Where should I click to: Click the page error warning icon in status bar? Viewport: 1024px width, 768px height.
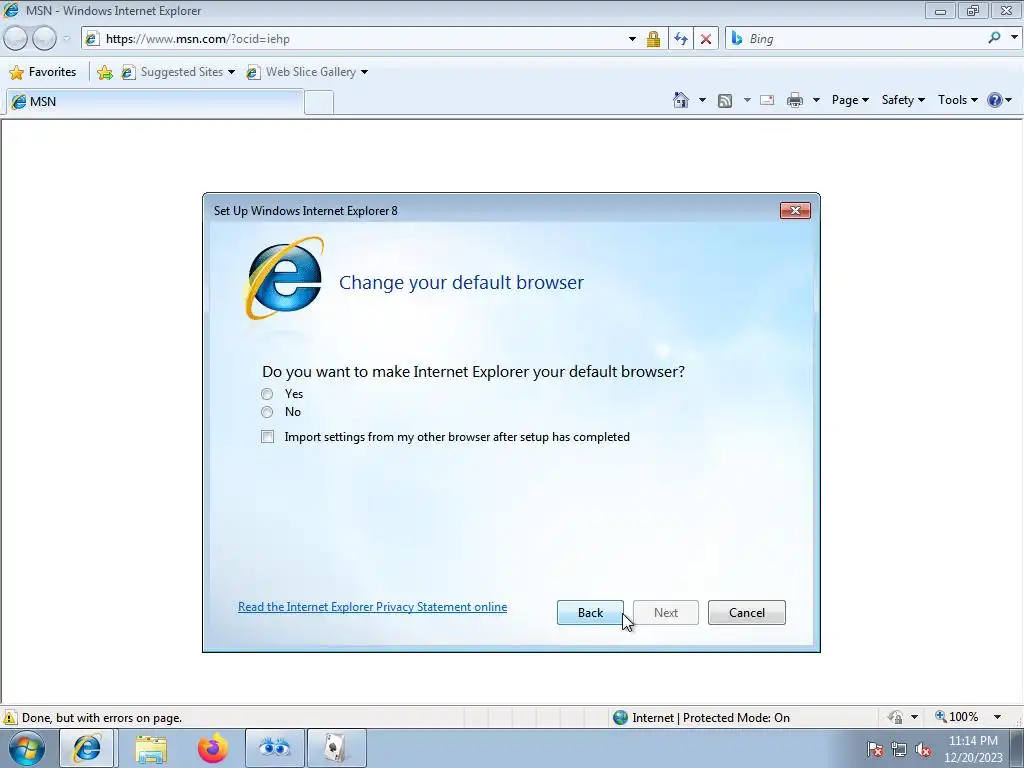pos(10,717)
